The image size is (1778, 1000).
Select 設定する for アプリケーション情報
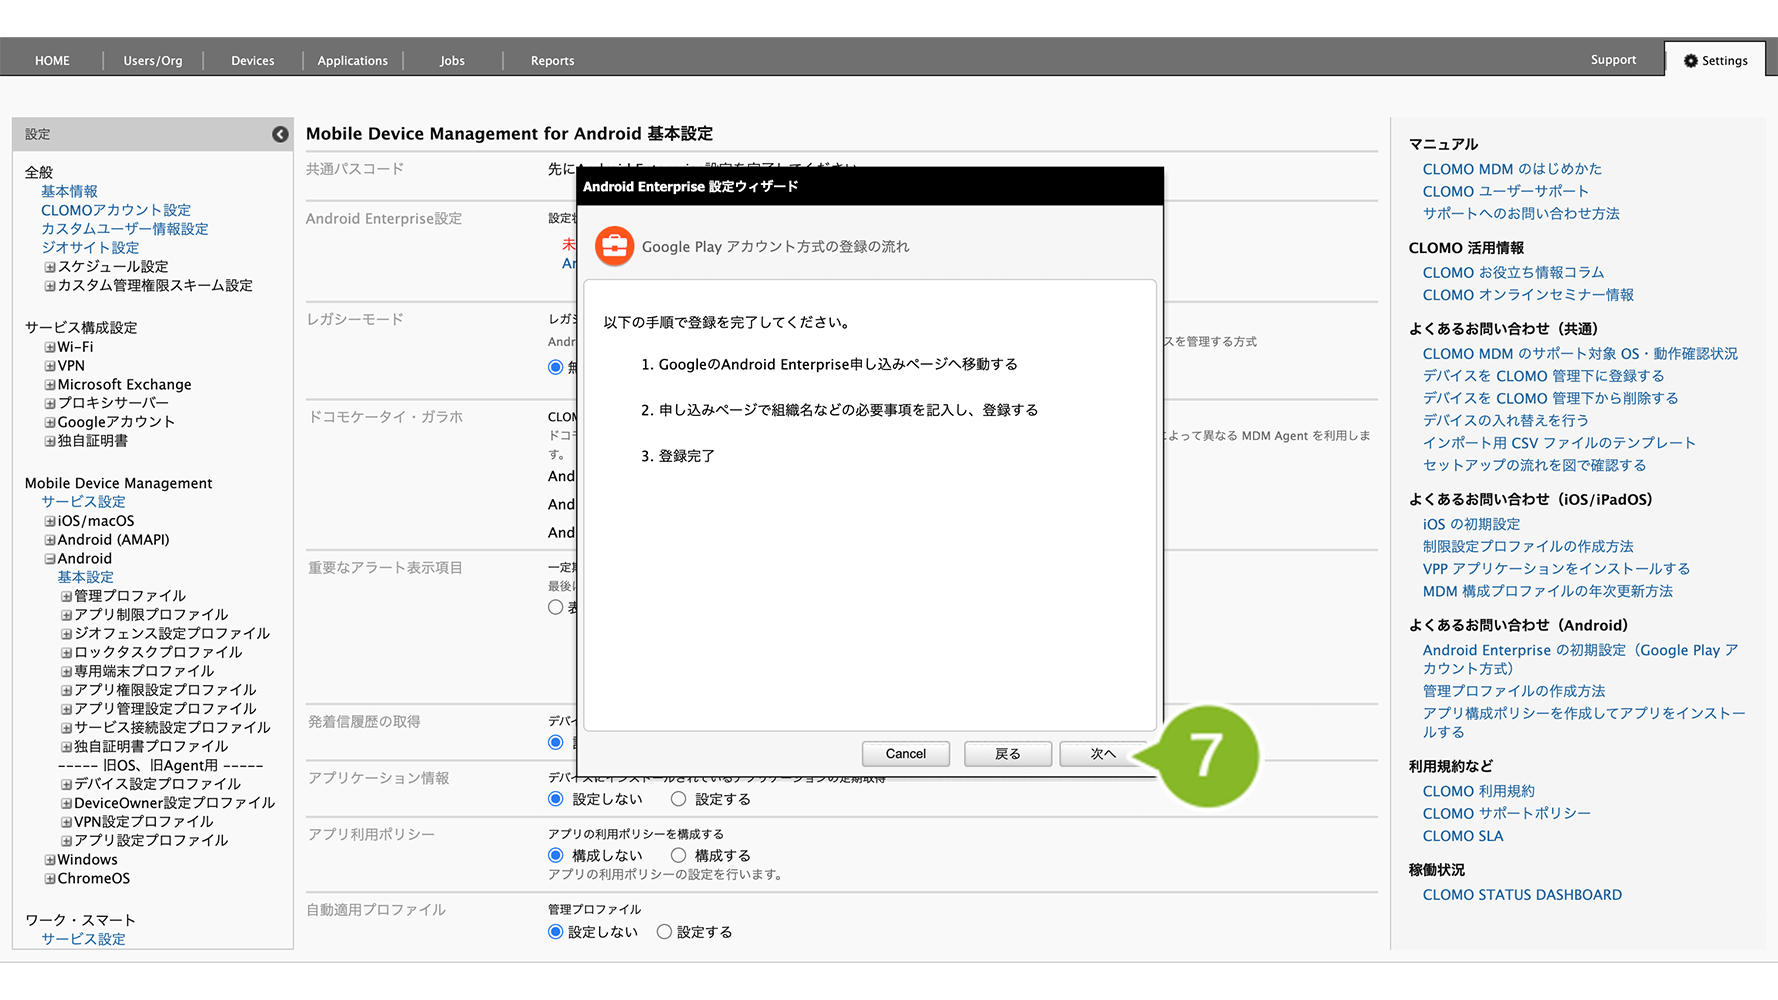[679, 799]
